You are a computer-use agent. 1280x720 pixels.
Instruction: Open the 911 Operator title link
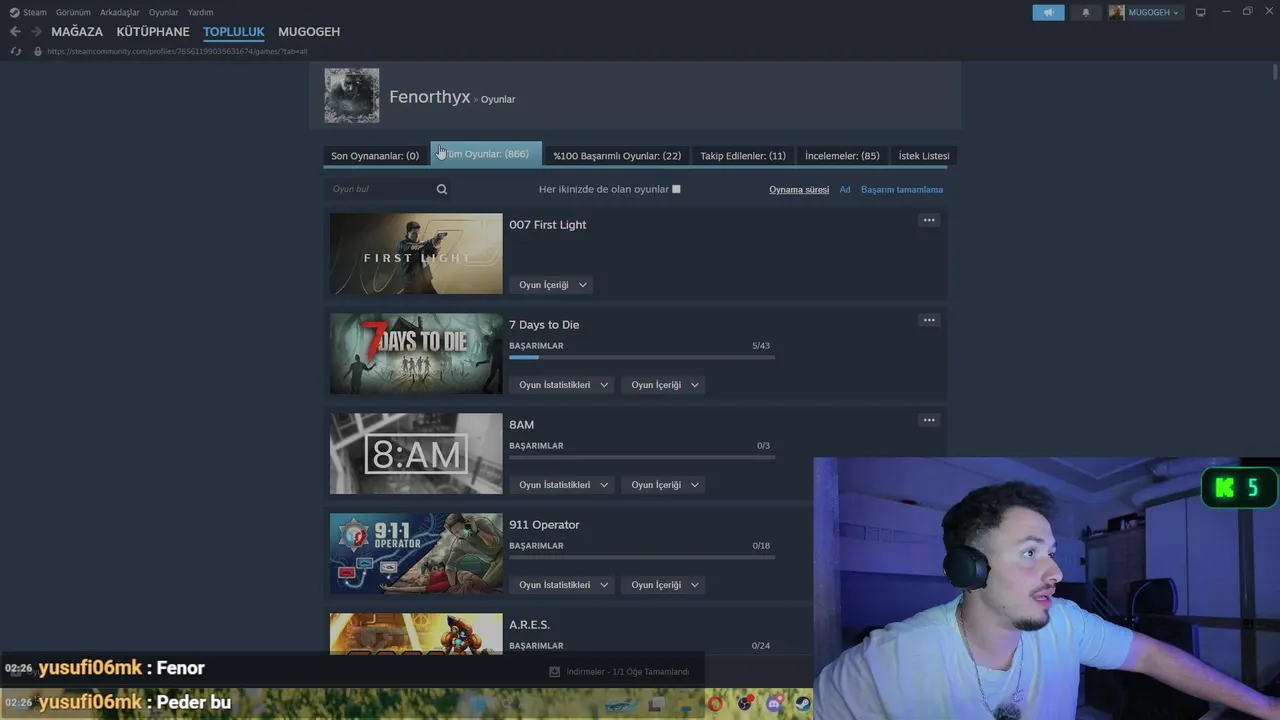coord(544,525)
